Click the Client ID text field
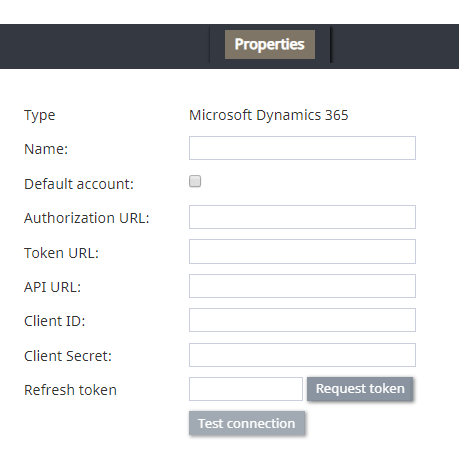Viewport: 459px width, 464px height. 302,320
